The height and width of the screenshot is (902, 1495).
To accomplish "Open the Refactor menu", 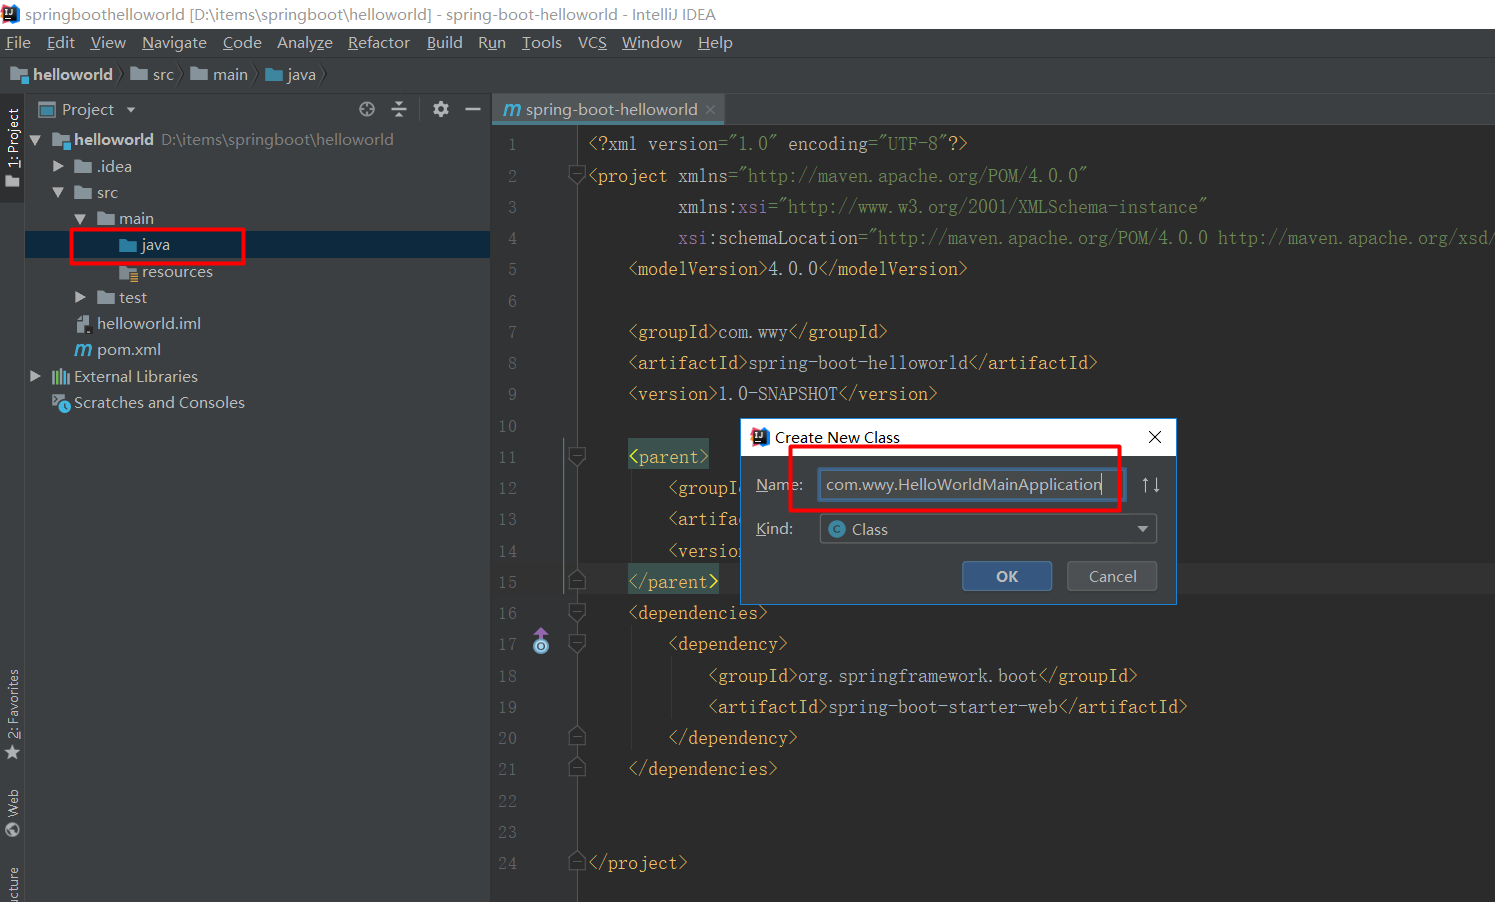I will coord(379,42).
